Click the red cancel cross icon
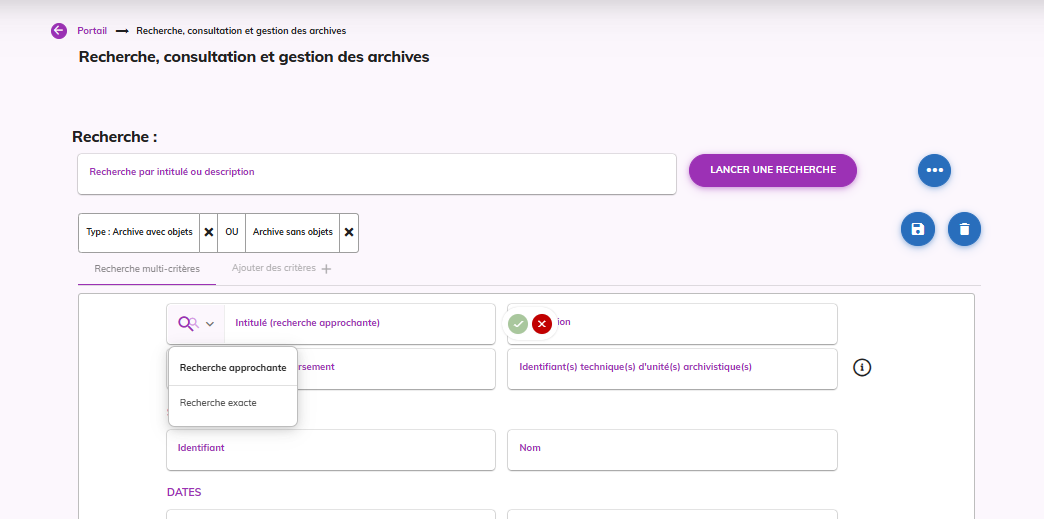The width and height of the screenshot is (1044, 519). tap(542, 324)
